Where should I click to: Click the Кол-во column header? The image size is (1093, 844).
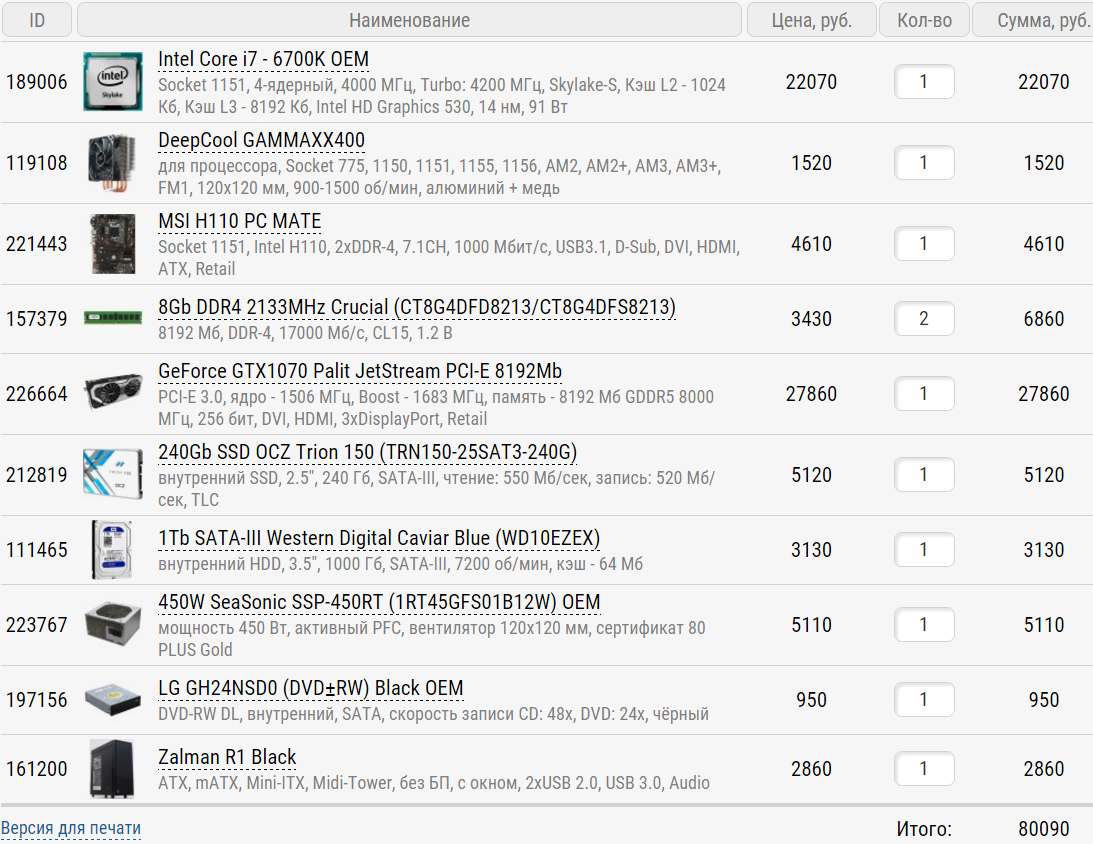tap(924, 20)
